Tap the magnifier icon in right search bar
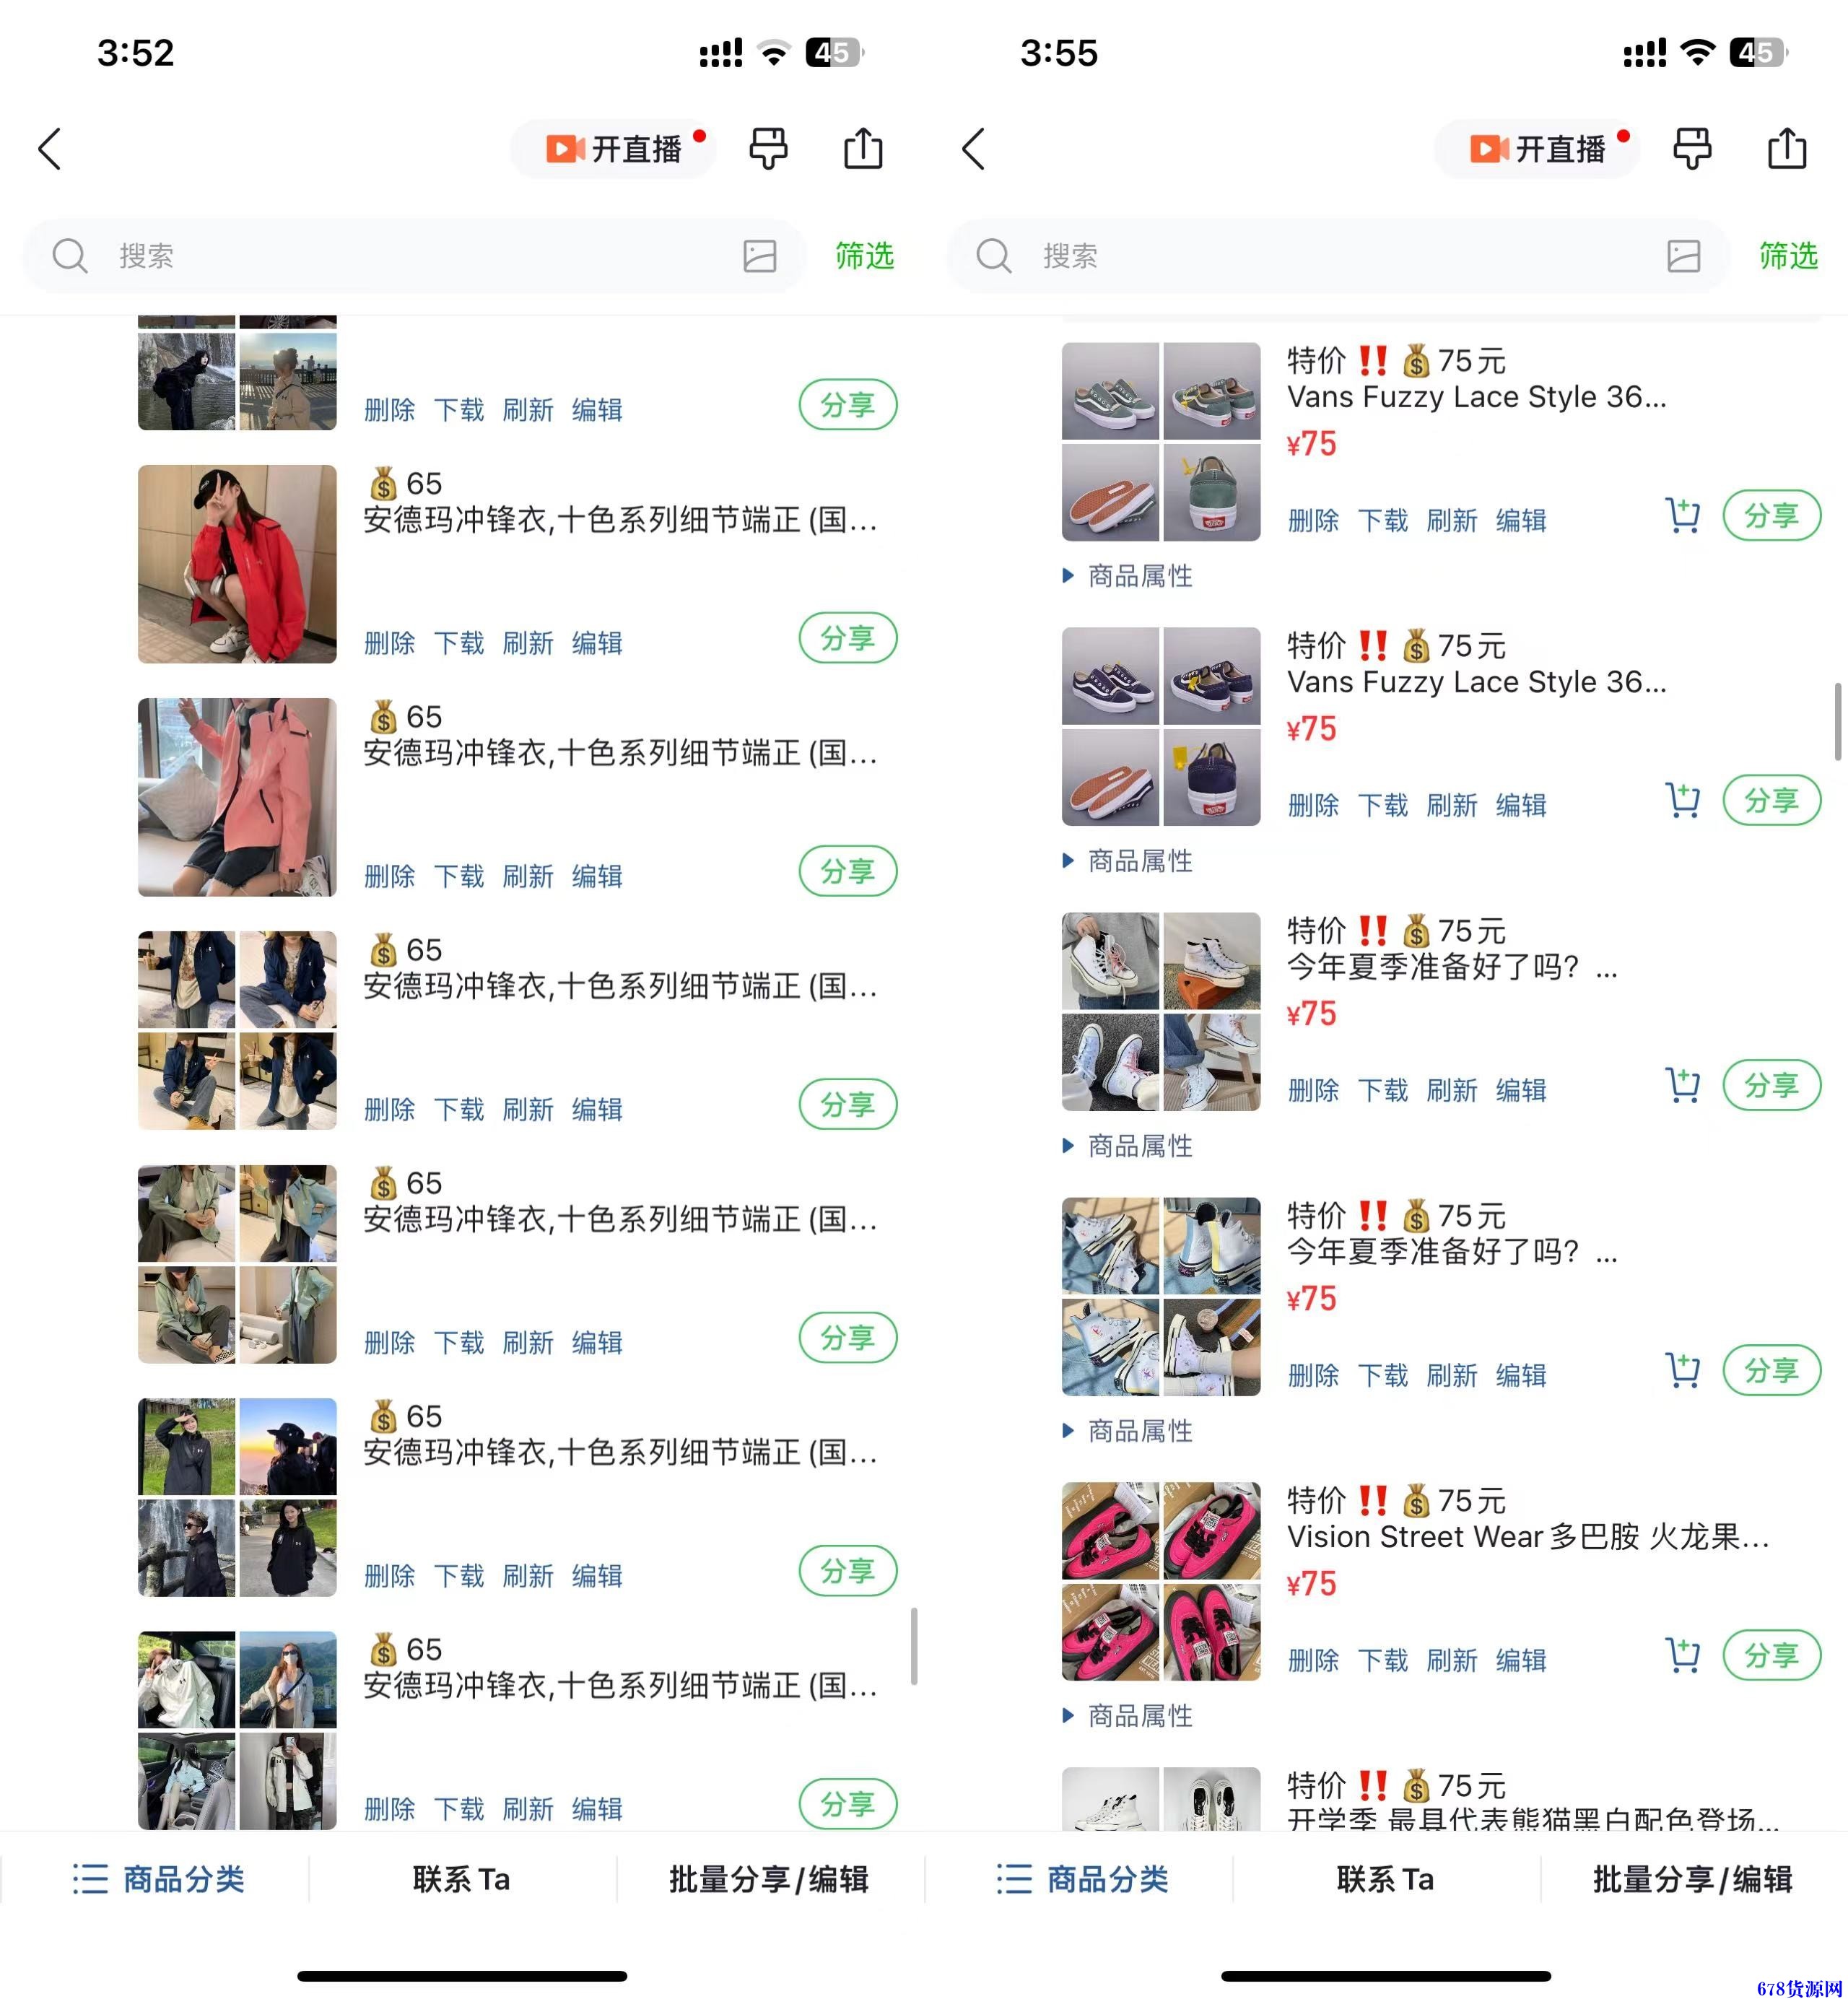This screenshot has width=1848, height=1999. click(993, 256)
